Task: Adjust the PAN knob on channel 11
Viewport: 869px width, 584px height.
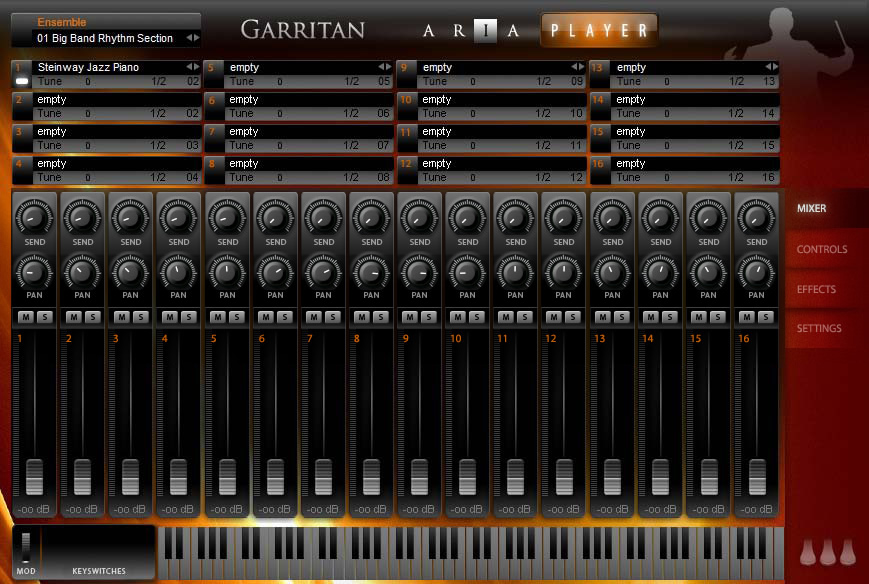Action: 515,271
